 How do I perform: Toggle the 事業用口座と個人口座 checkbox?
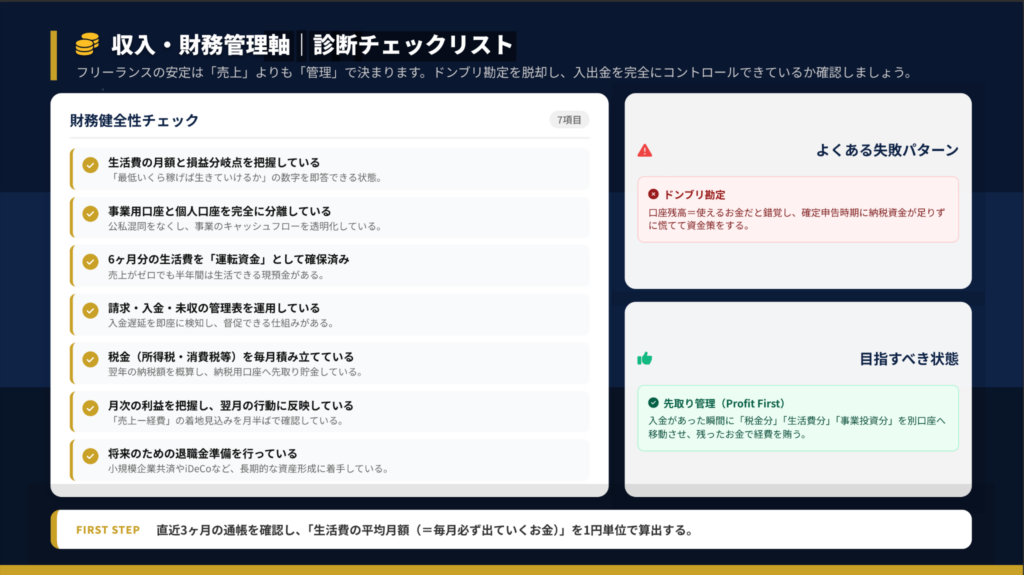click(90, 215)
